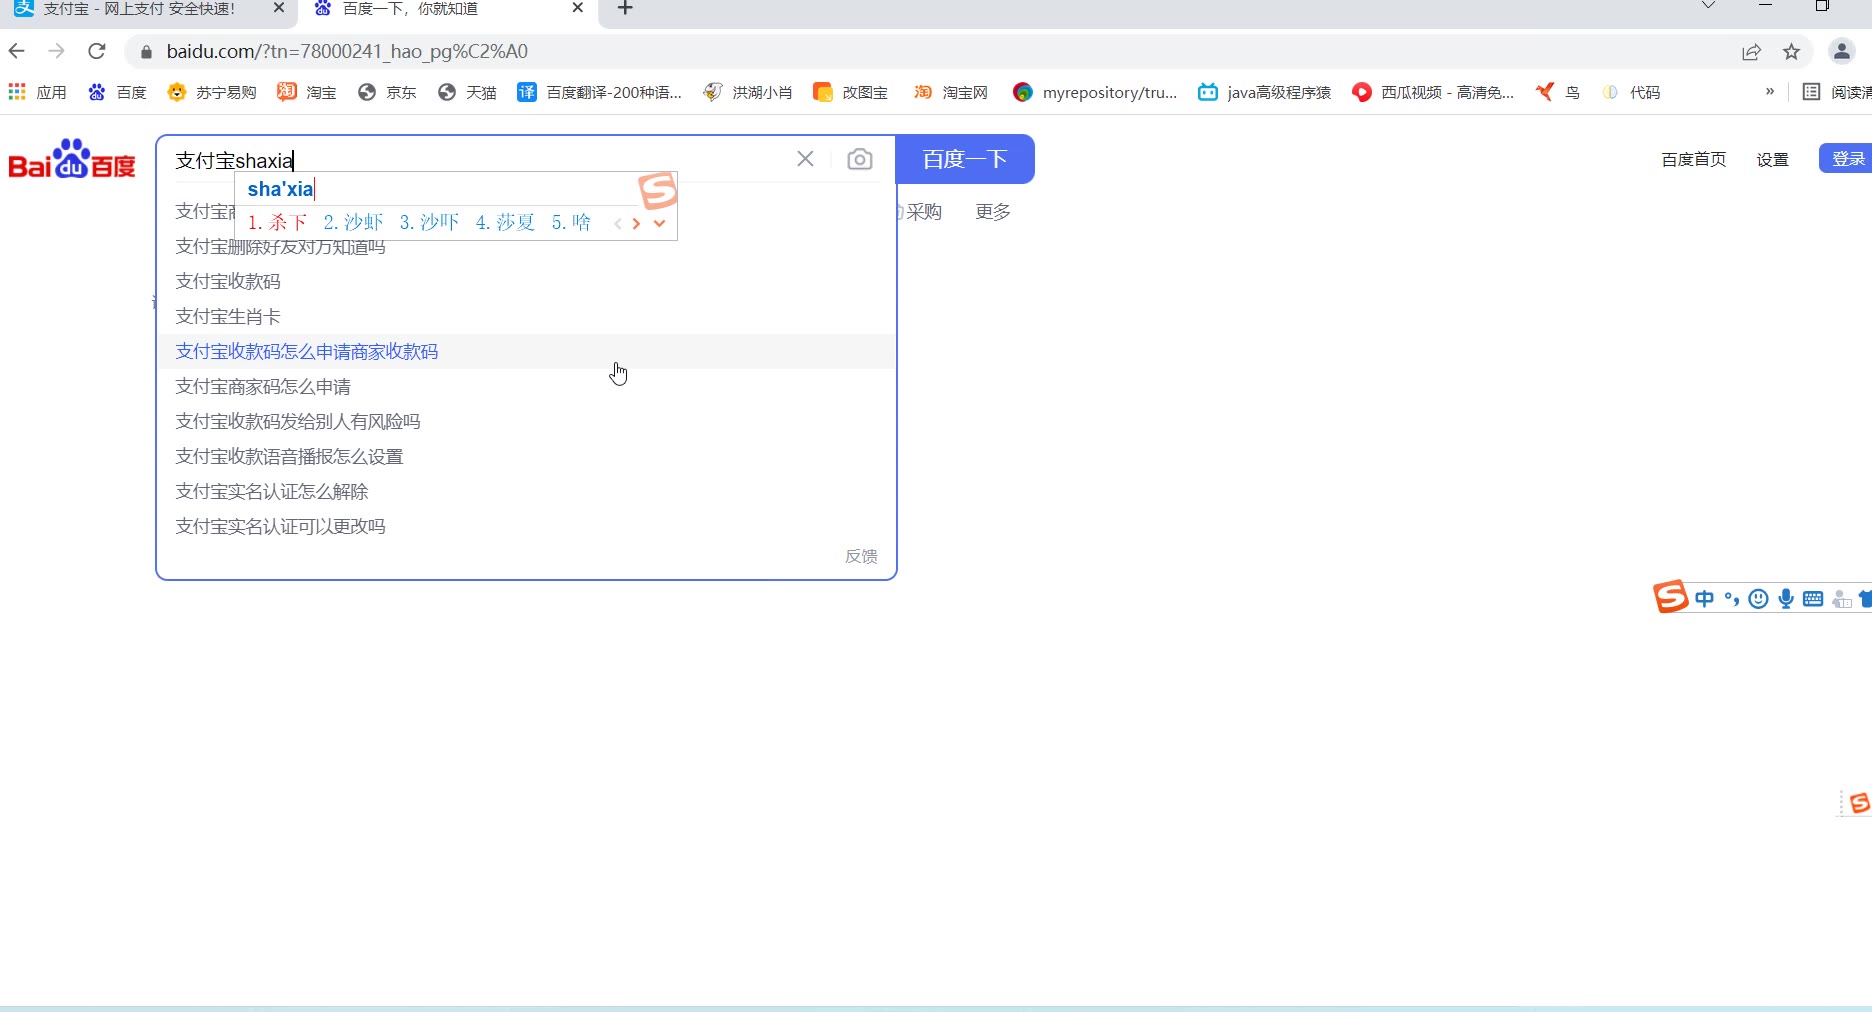Select suggestion 支付宝收款码
Image resolution: width=1872 pixels, height=1012 pixels.
526,282
